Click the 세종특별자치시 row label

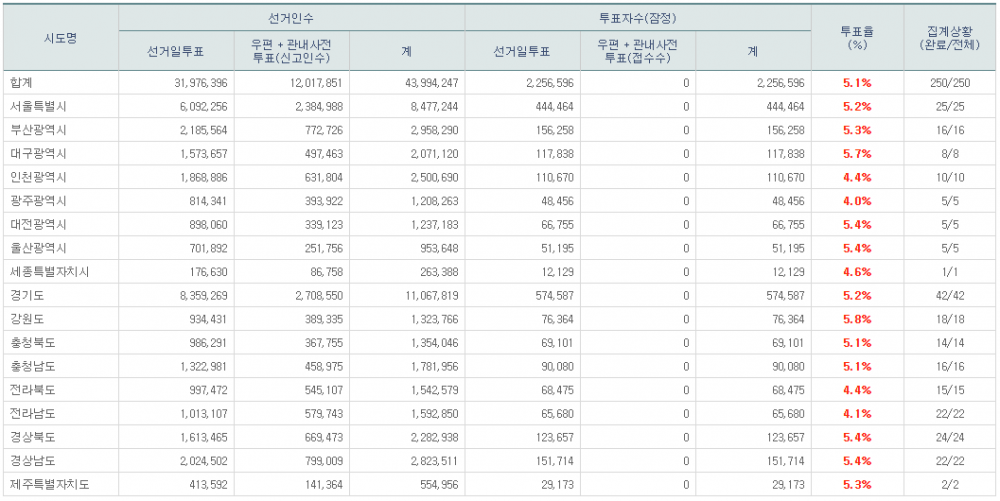coord(46,272)
